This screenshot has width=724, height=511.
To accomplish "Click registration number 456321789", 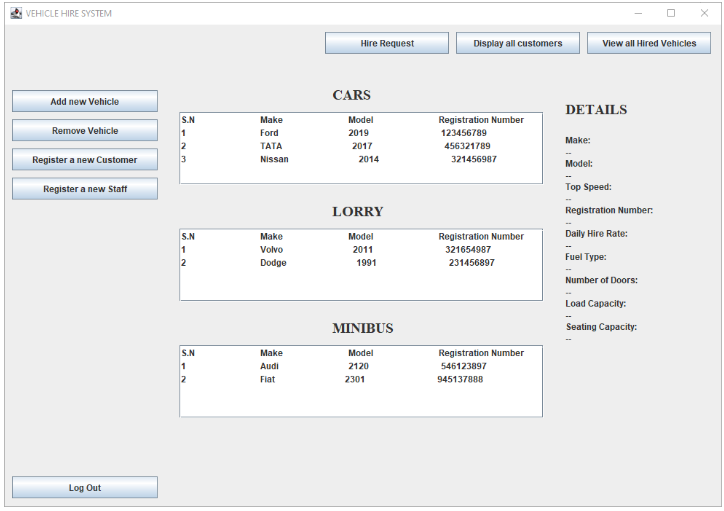I will [x=467, y=146].
